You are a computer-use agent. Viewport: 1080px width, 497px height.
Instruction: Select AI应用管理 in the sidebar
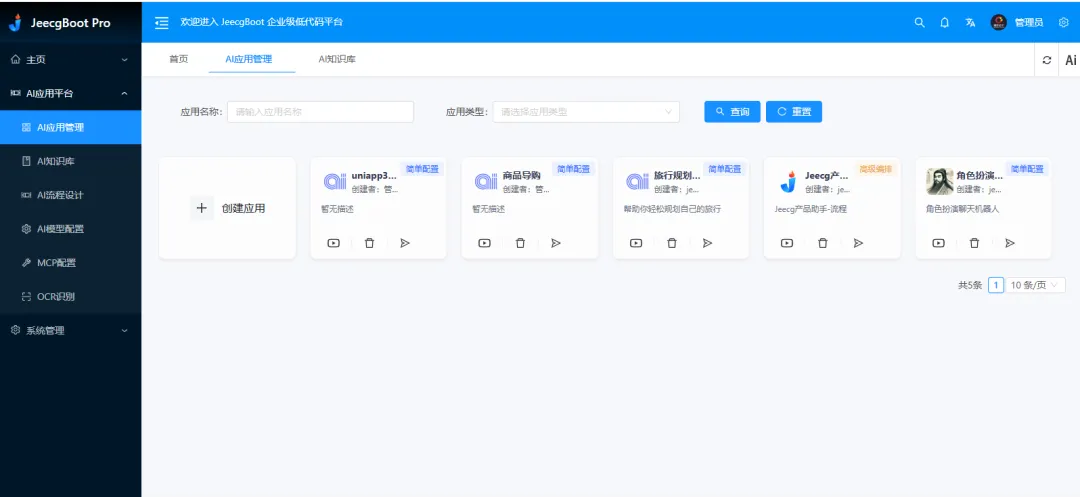tap(70, 127)
